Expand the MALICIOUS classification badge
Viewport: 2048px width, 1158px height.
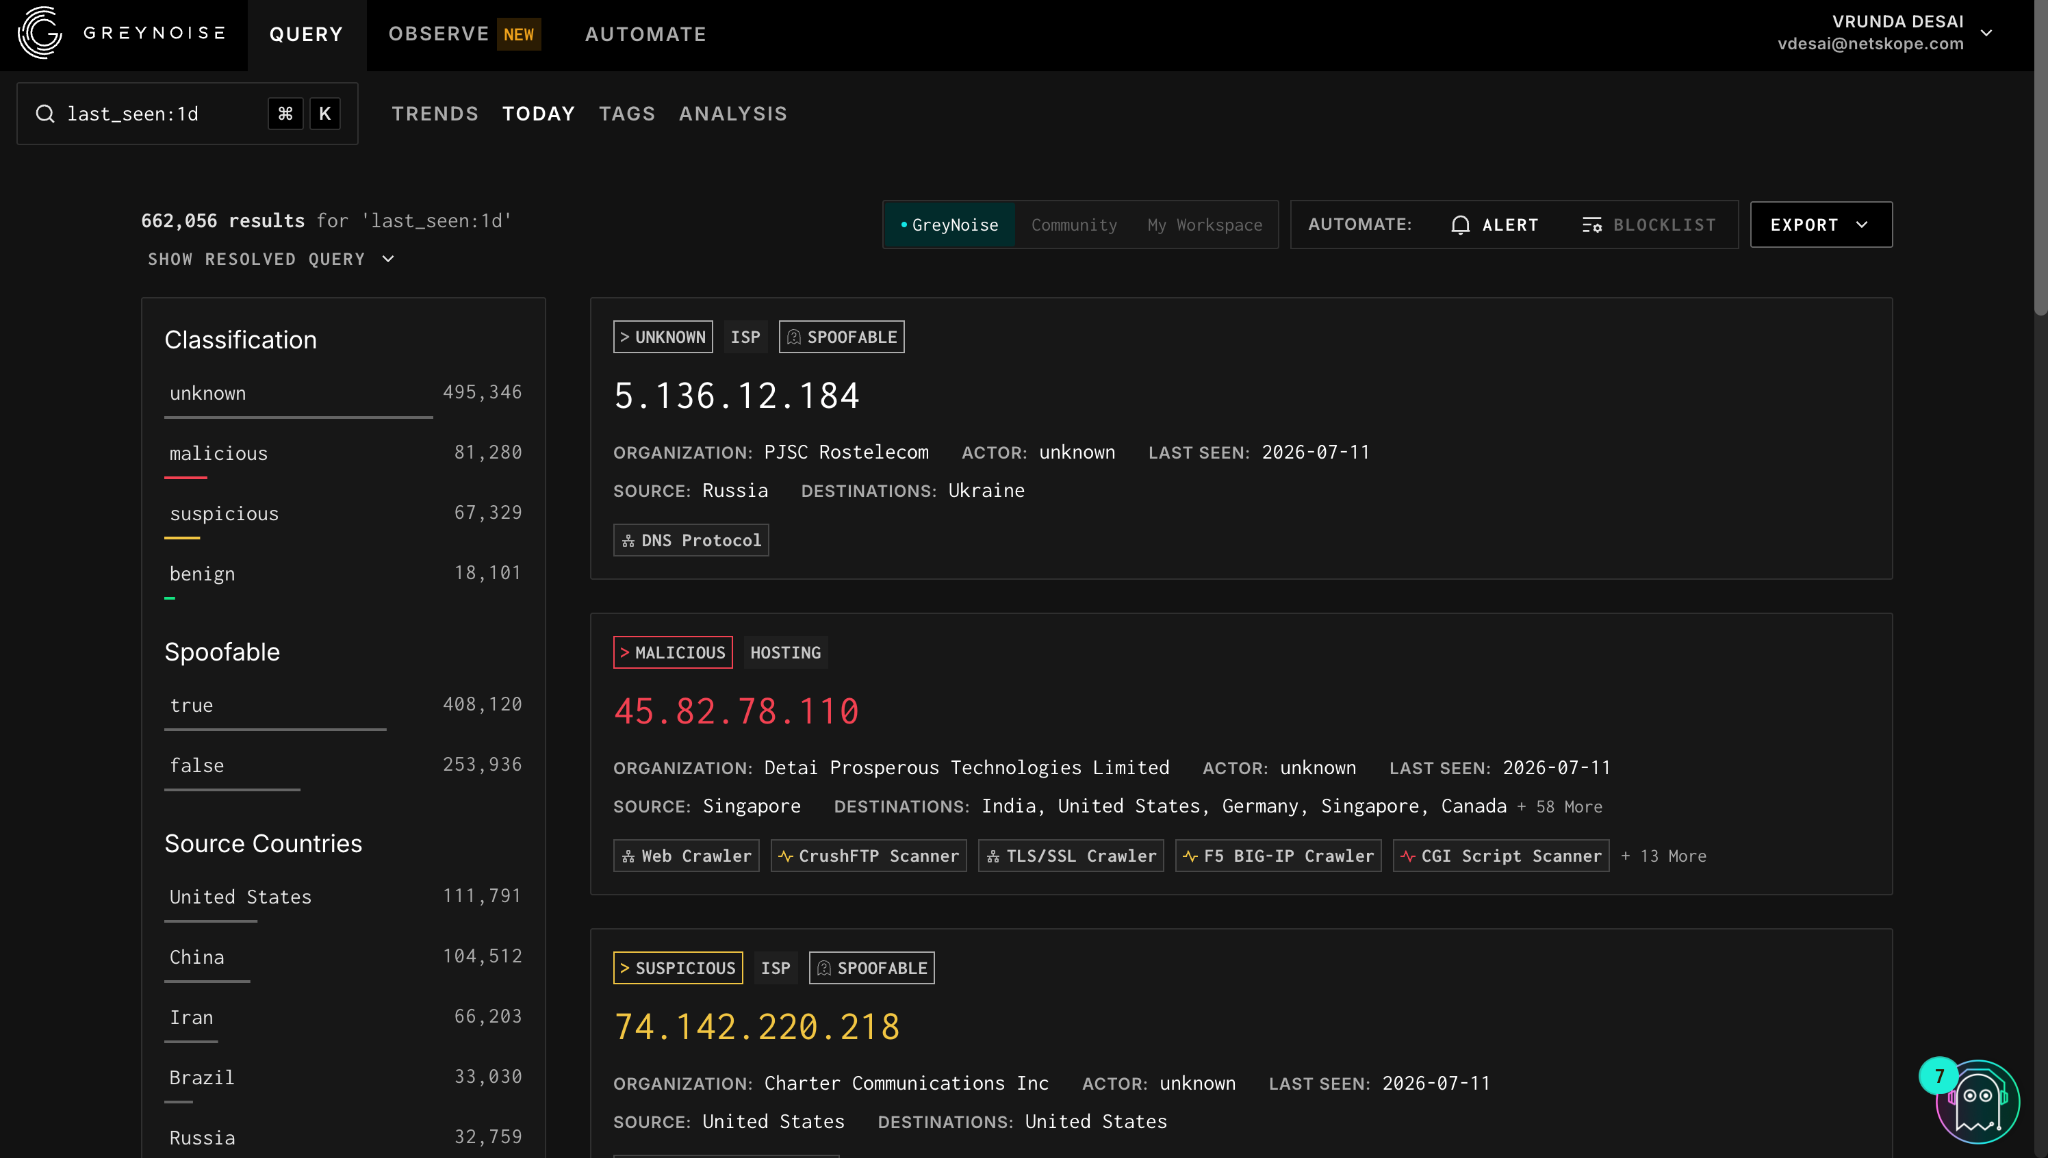[673, 653]
